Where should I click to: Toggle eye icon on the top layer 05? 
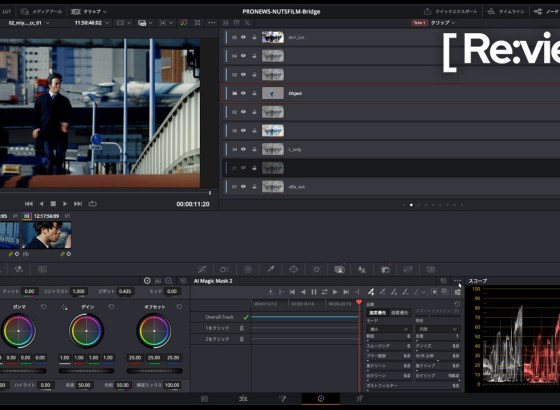point(244,37)
